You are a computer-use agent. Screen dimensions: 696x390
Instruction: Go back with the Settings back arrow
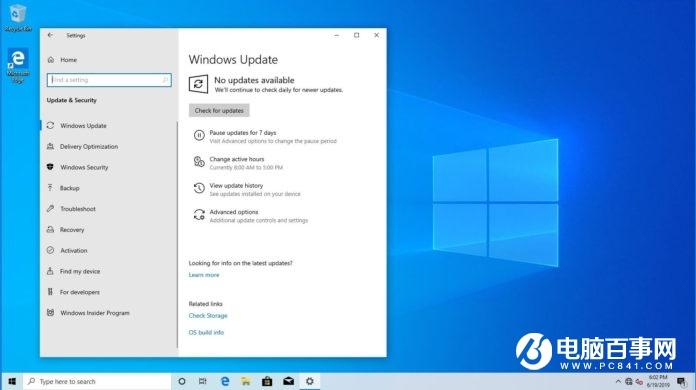click(50, 35)
